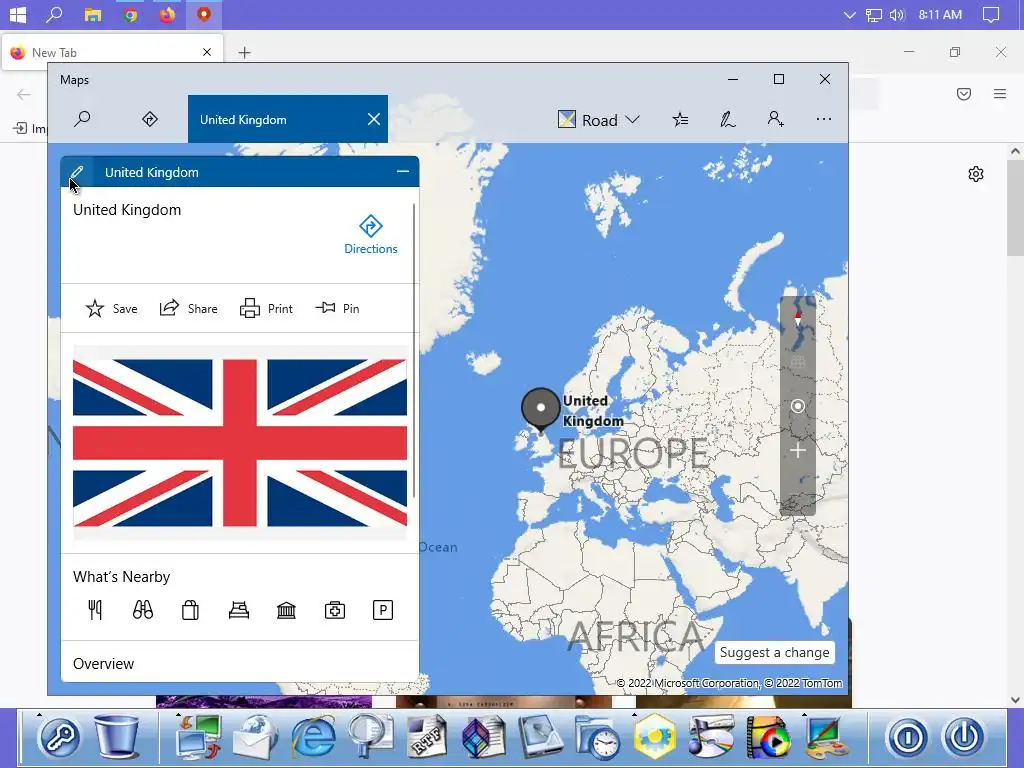Open the Firefox hamburger menu
Viewport: 1024px width, 768px height.
(x=999, y=94)
